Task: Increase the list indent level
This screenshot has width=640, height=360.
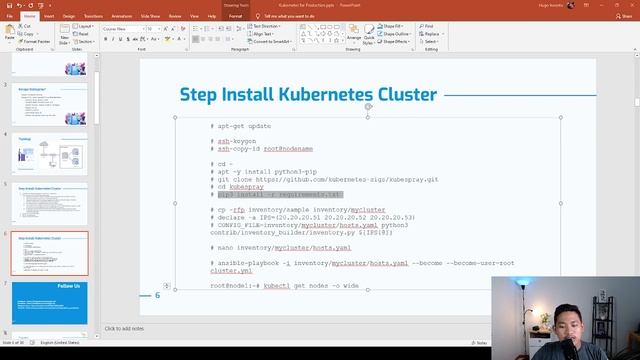Action: [x=228, y=29]
